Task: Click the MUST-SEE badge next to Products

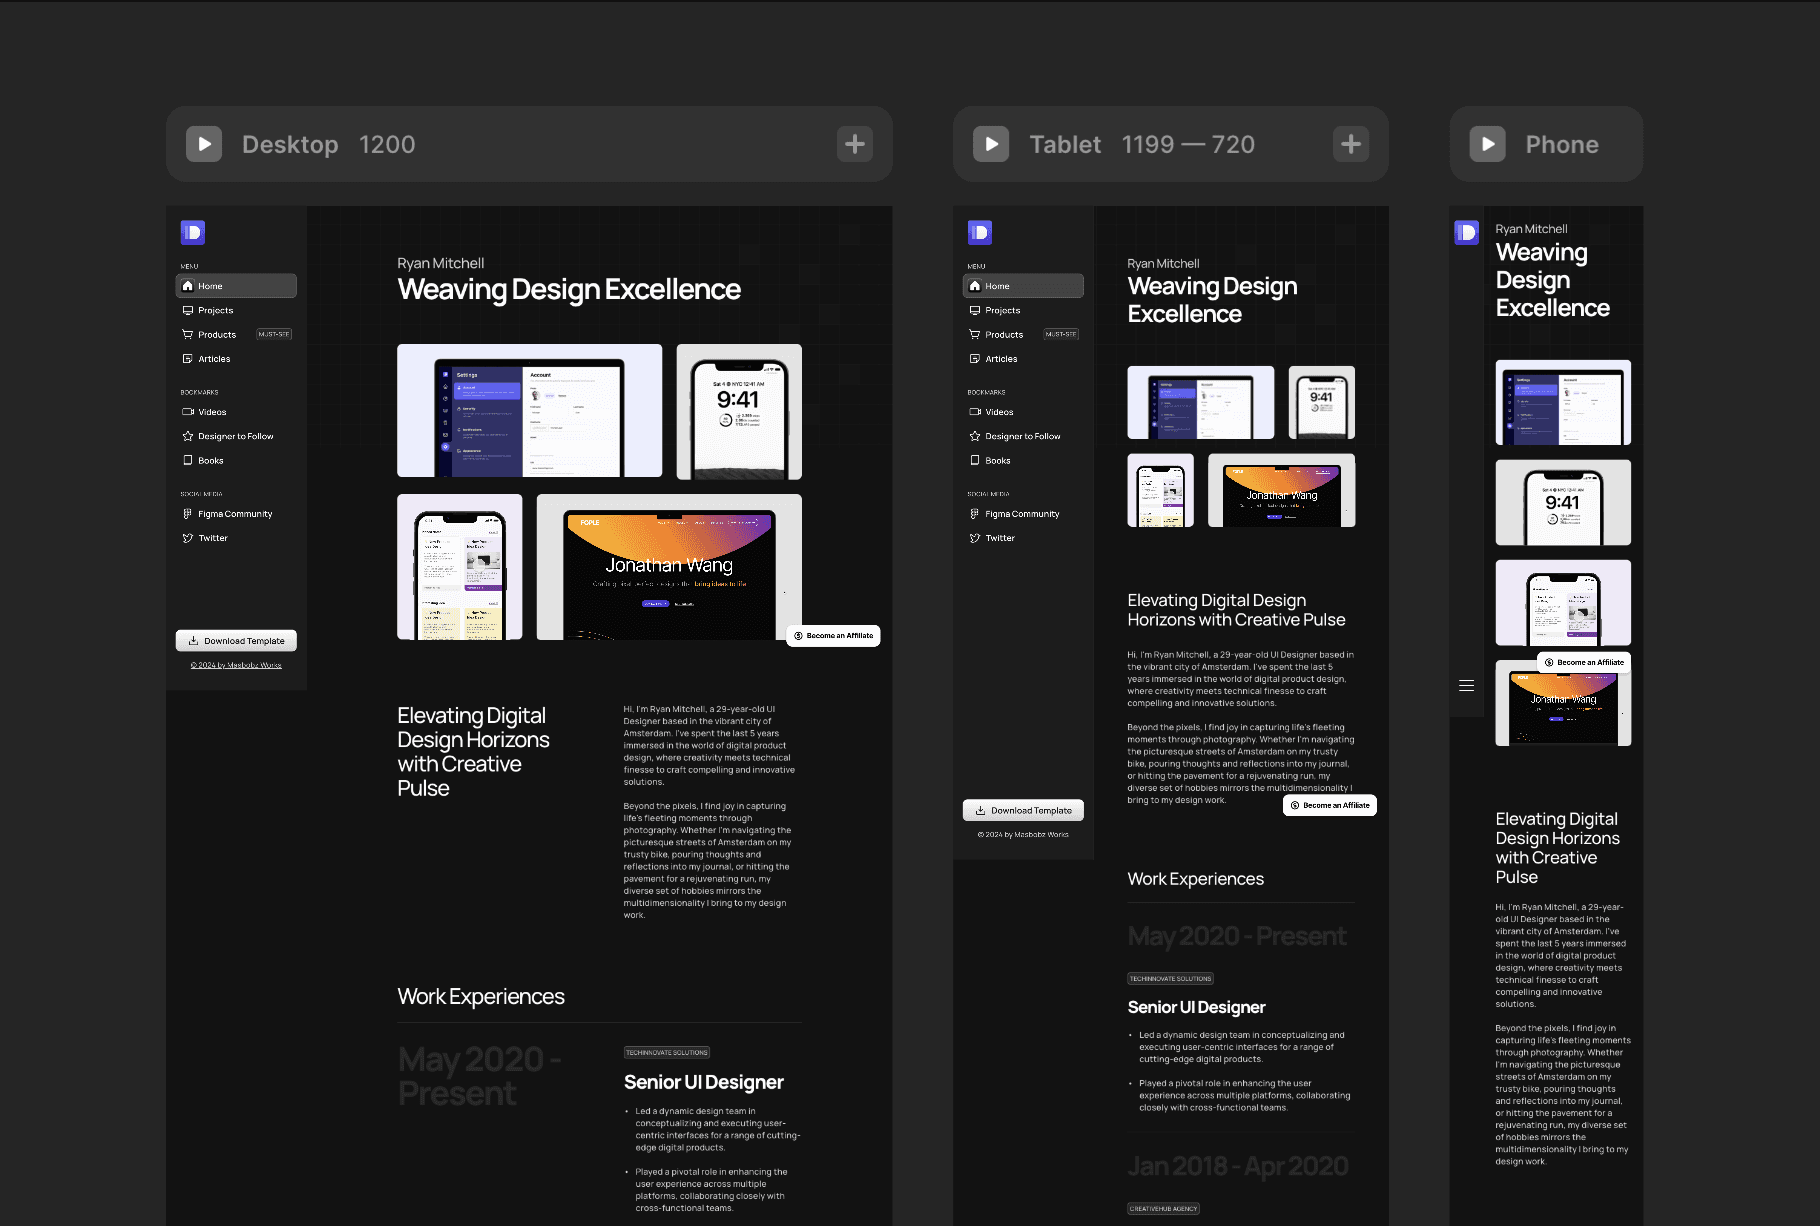Action: click(273, 334)
